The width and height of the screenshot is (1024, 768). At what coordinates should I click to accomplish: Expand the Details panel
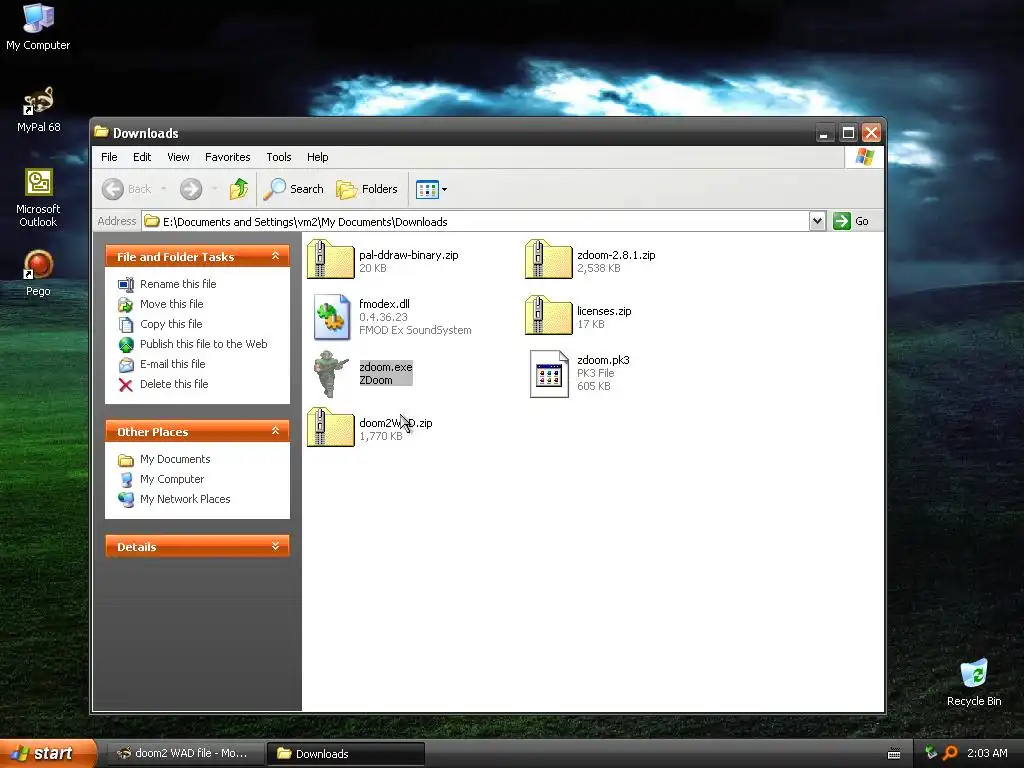coord(276,547)
